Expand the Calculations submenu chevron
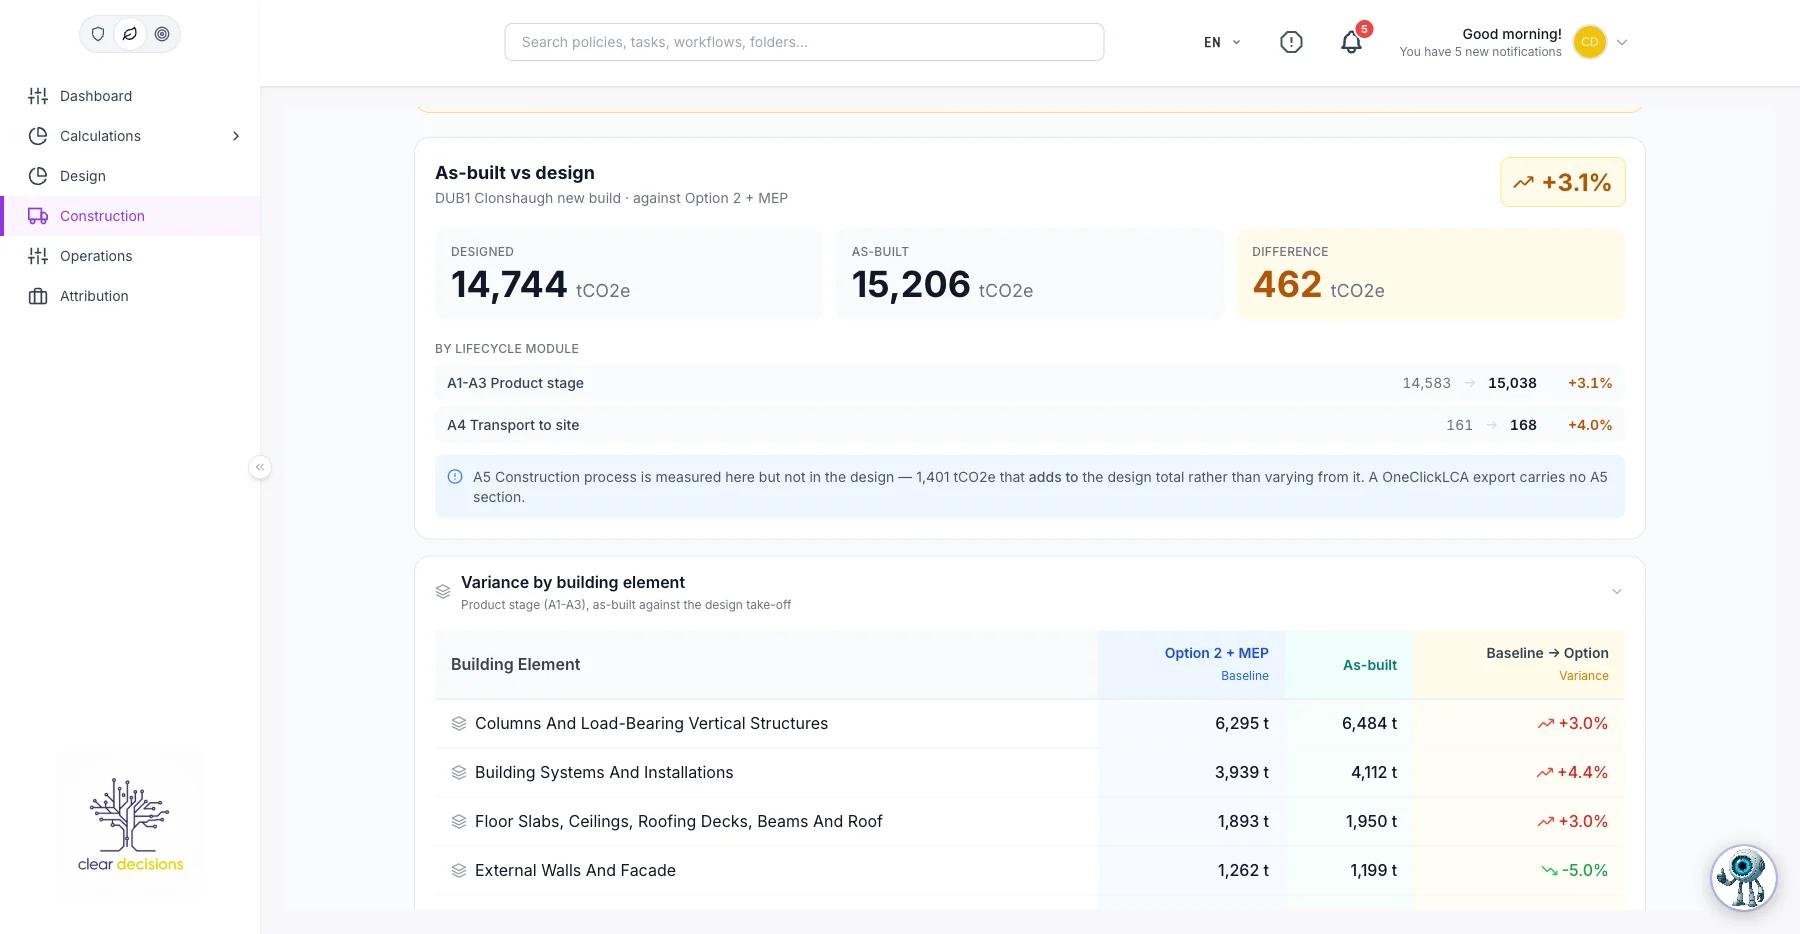 tap(236, 136)
